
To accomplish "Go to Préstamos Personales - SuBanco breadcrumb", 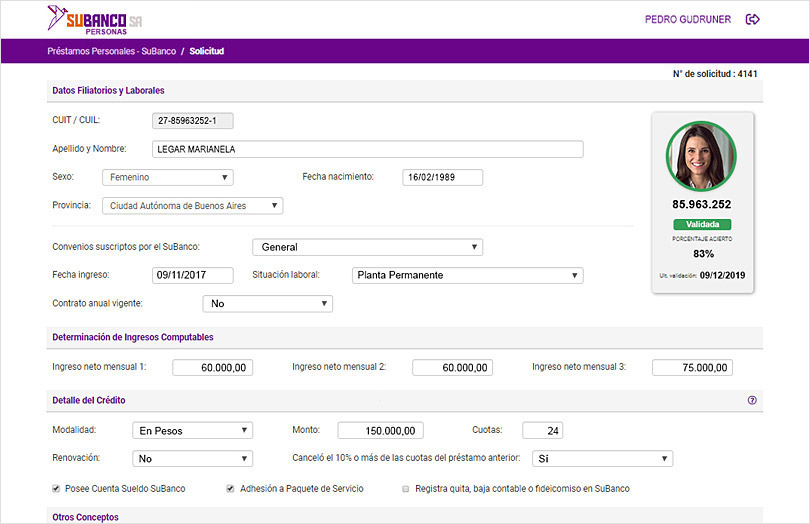I will point(112,51).
